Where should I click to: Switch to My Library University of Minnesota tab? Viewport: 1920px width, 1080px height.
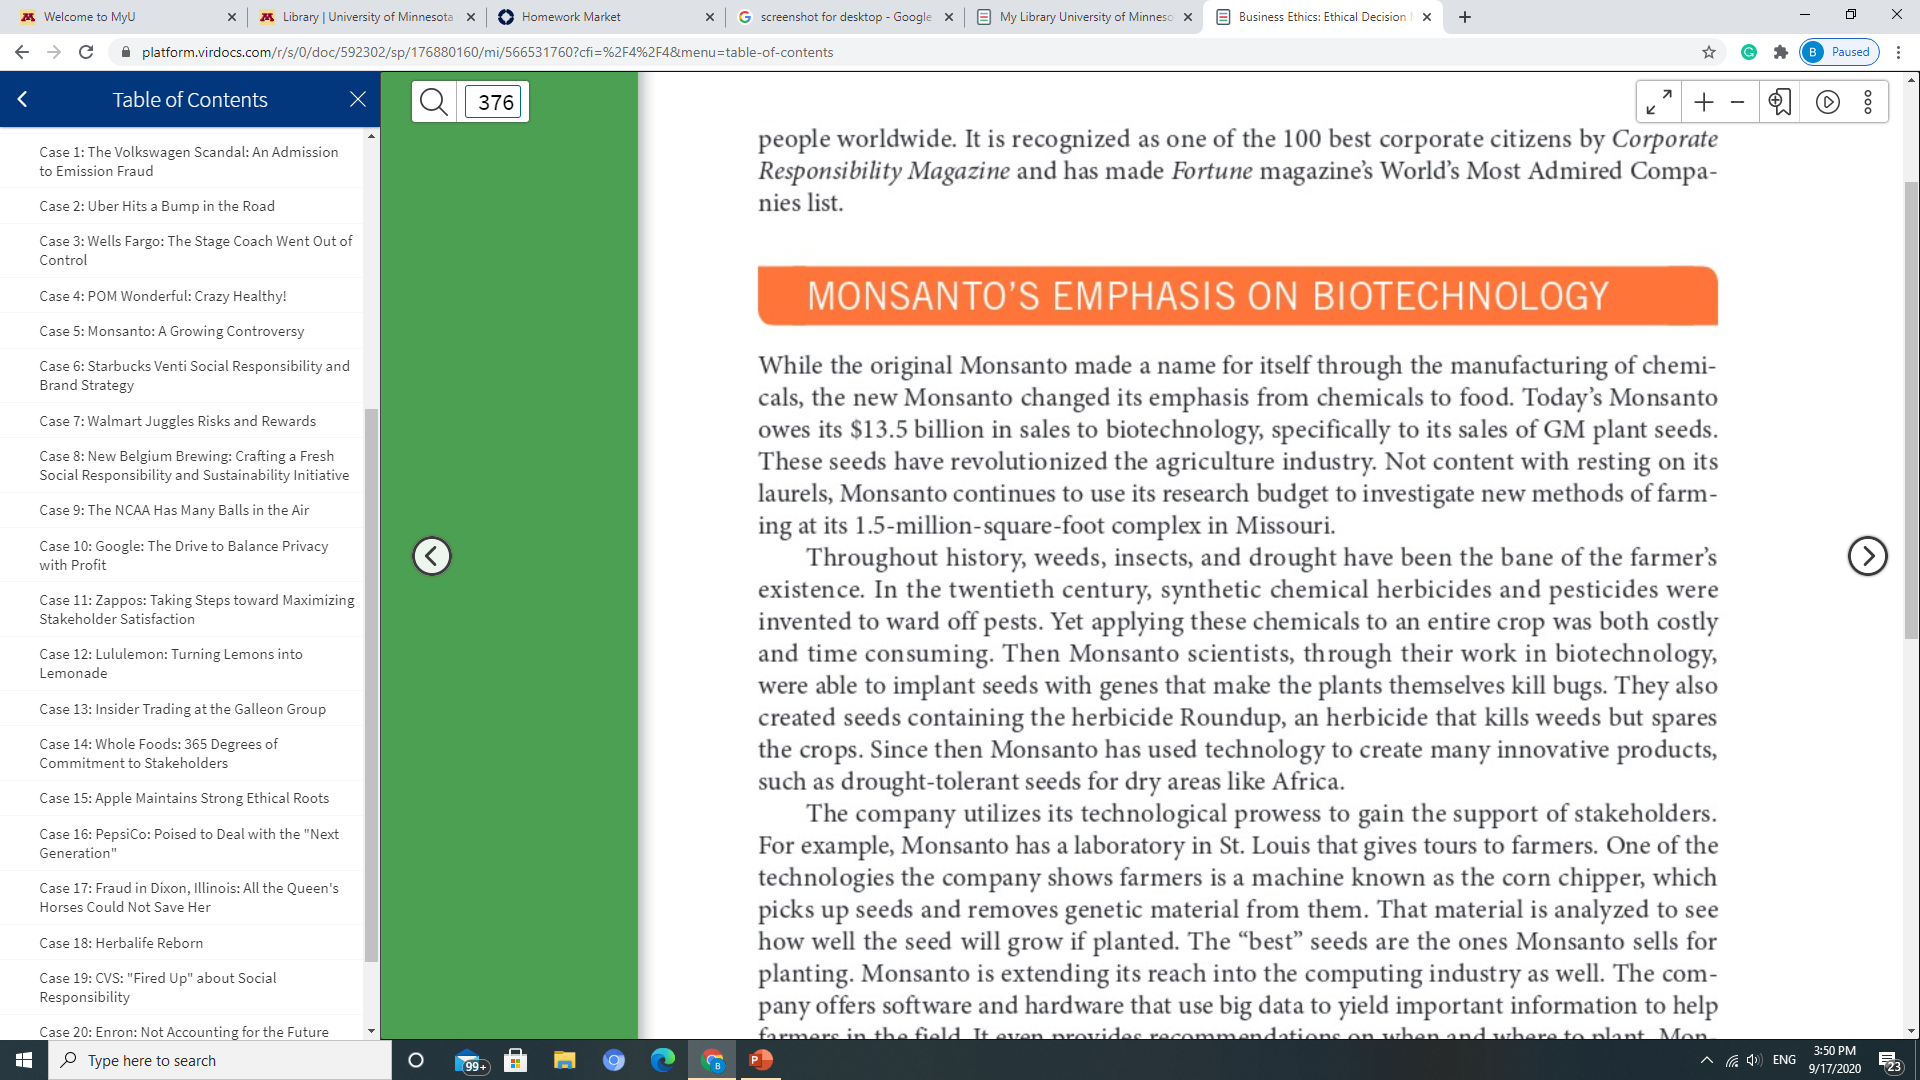[1084, 17]
